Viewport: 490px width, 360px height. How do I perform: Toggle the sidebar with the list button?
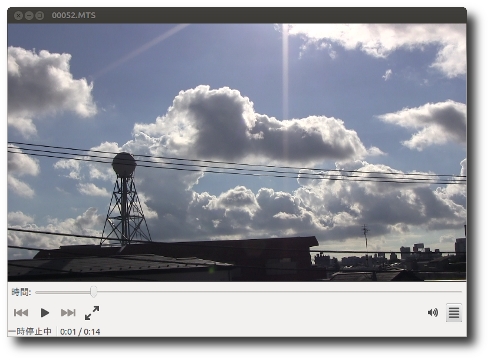tap(454, 313)
